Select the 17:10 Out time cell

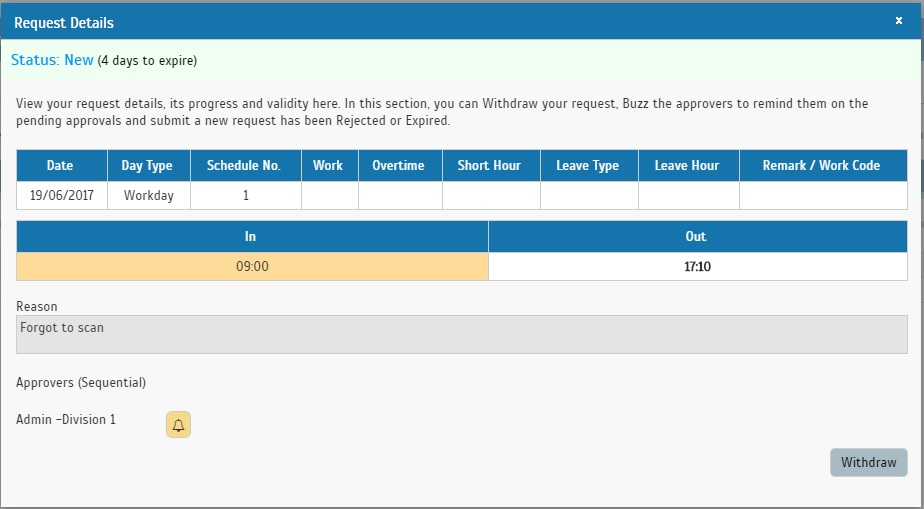(x=698, y=267)
